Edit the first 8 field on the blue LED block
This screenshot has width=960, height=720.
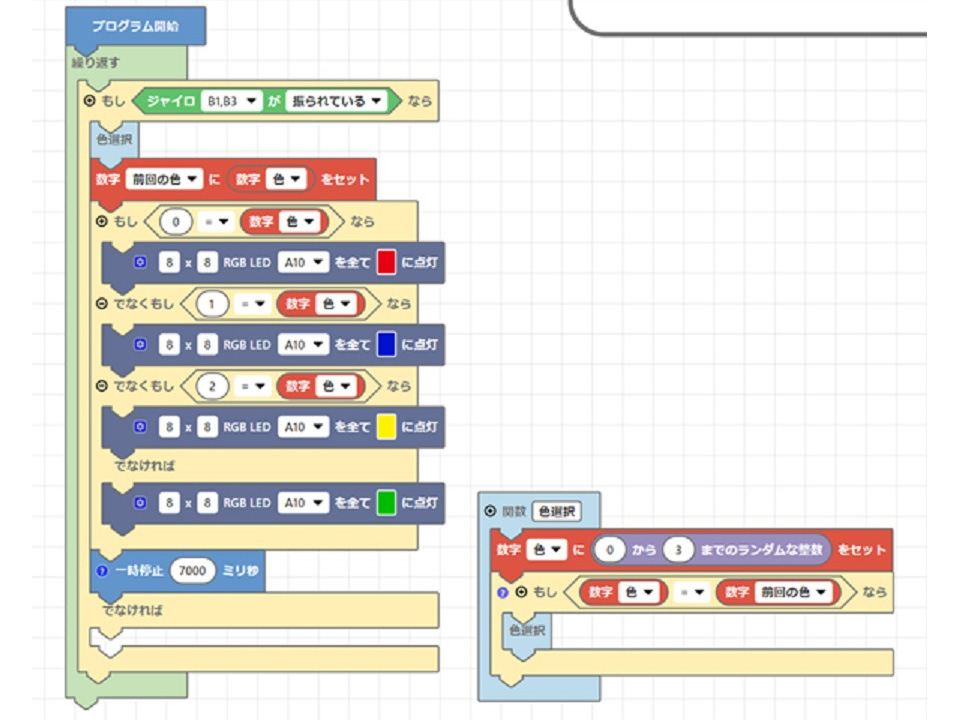(x=170, y=345)
